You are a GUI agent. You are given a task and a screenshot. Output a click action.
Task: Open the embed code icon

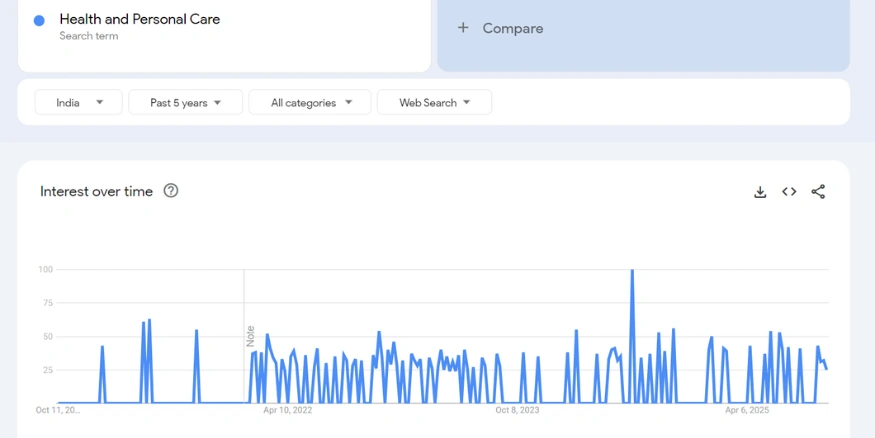tap(789, 192)
